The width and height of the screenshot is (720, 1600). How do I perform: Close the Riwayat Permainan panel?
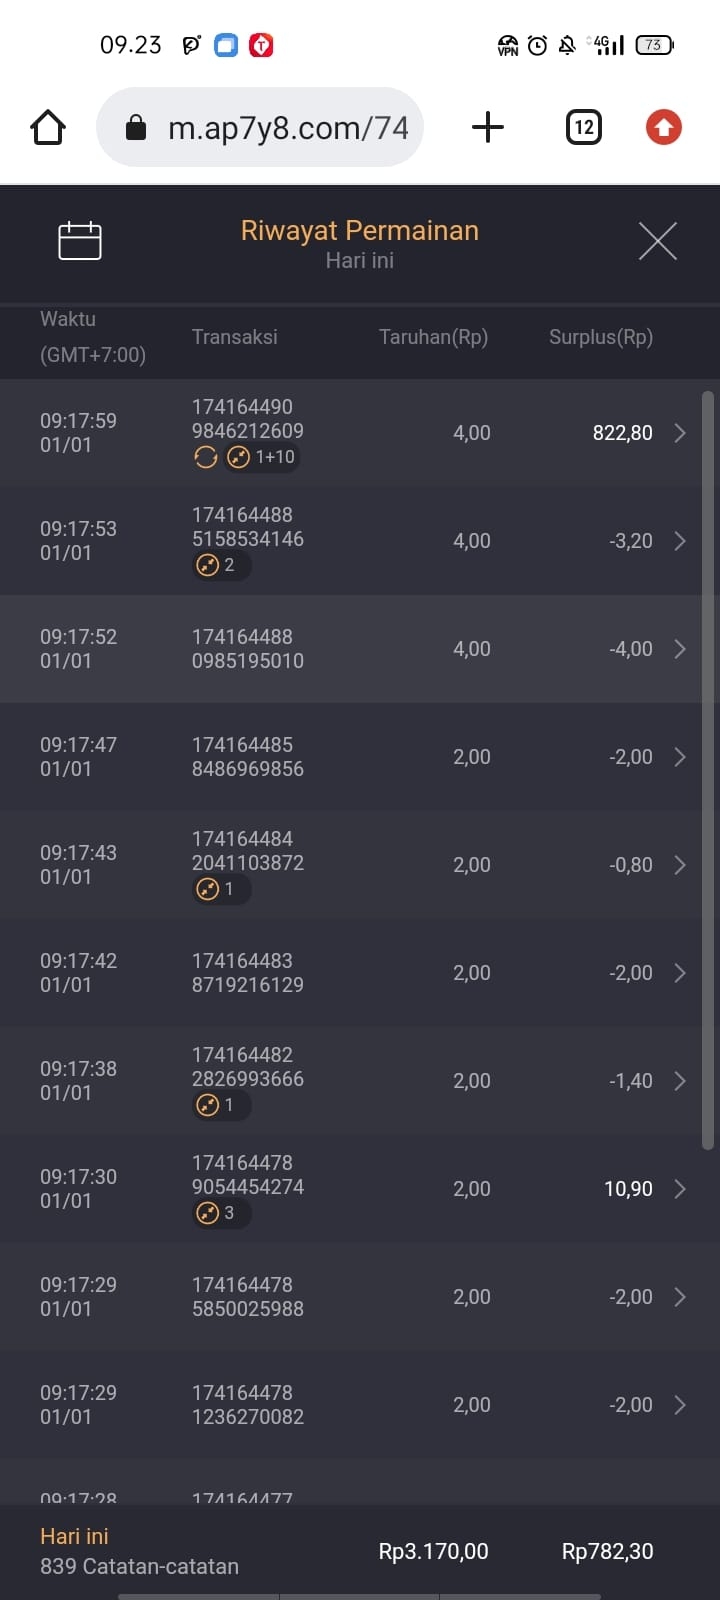coord(657,241)
